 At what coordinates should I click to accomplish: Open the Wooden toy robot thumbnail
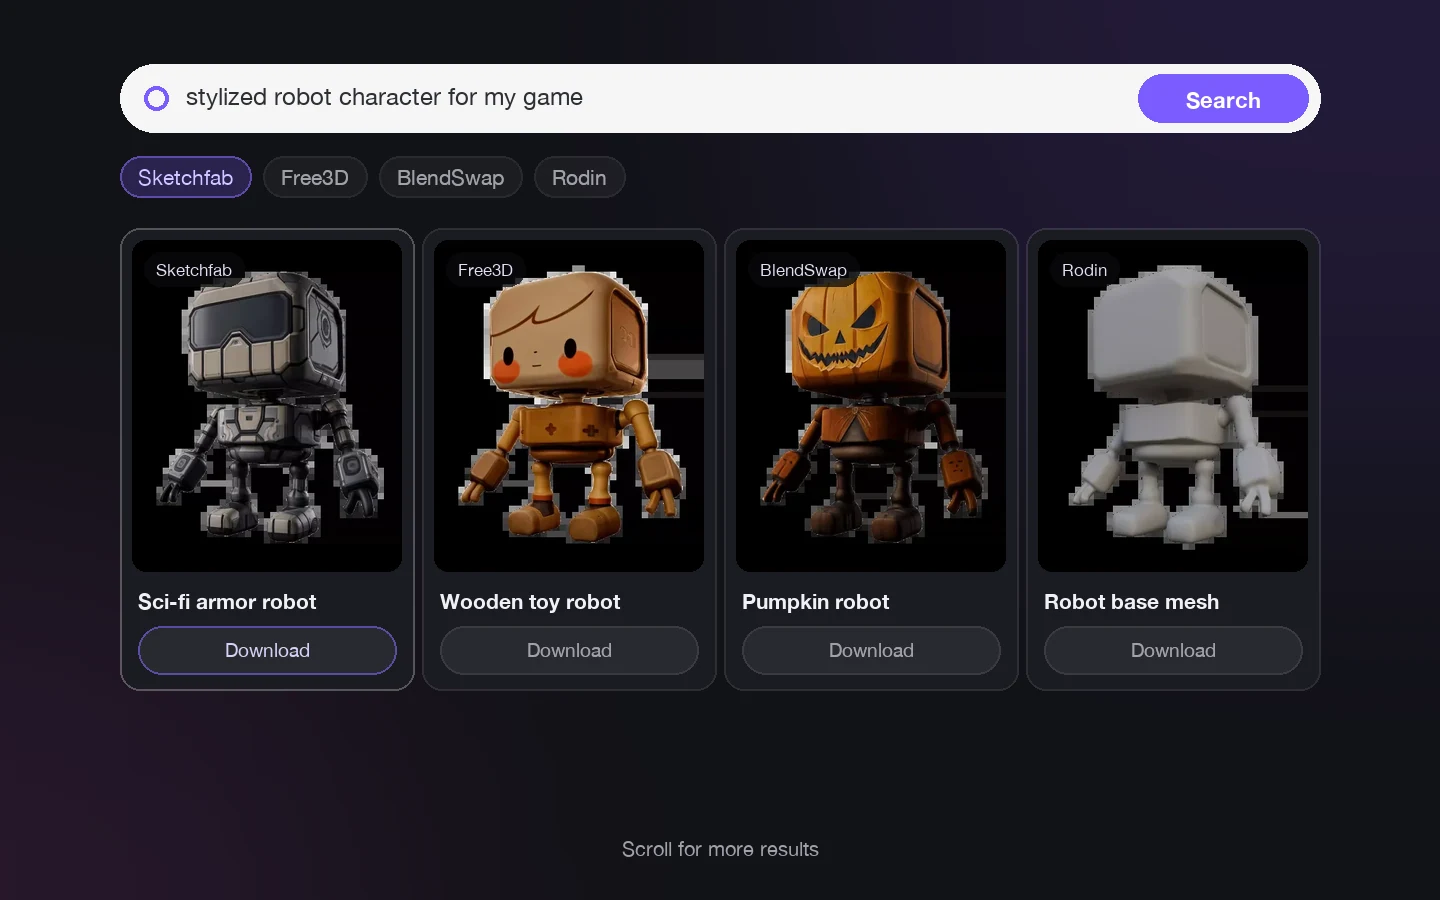coord(569,406)
